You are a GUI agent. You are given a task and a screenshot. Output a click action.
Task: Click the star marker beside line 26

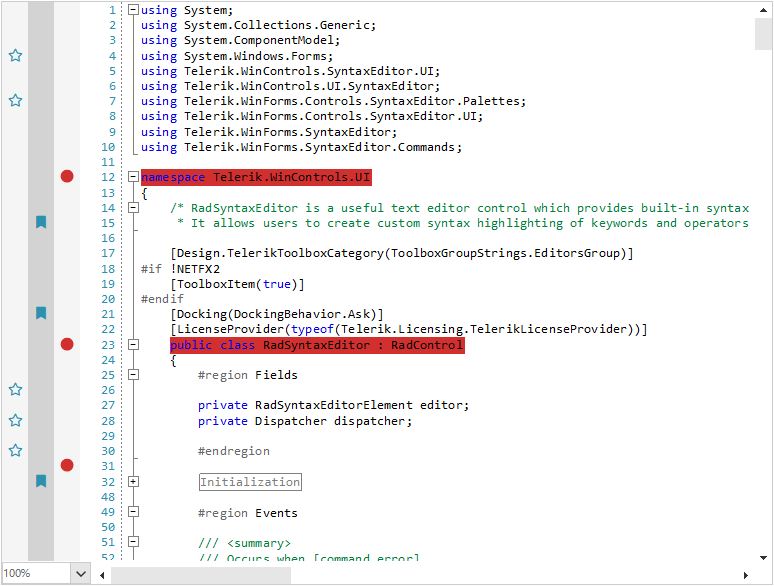click(15, 390)
